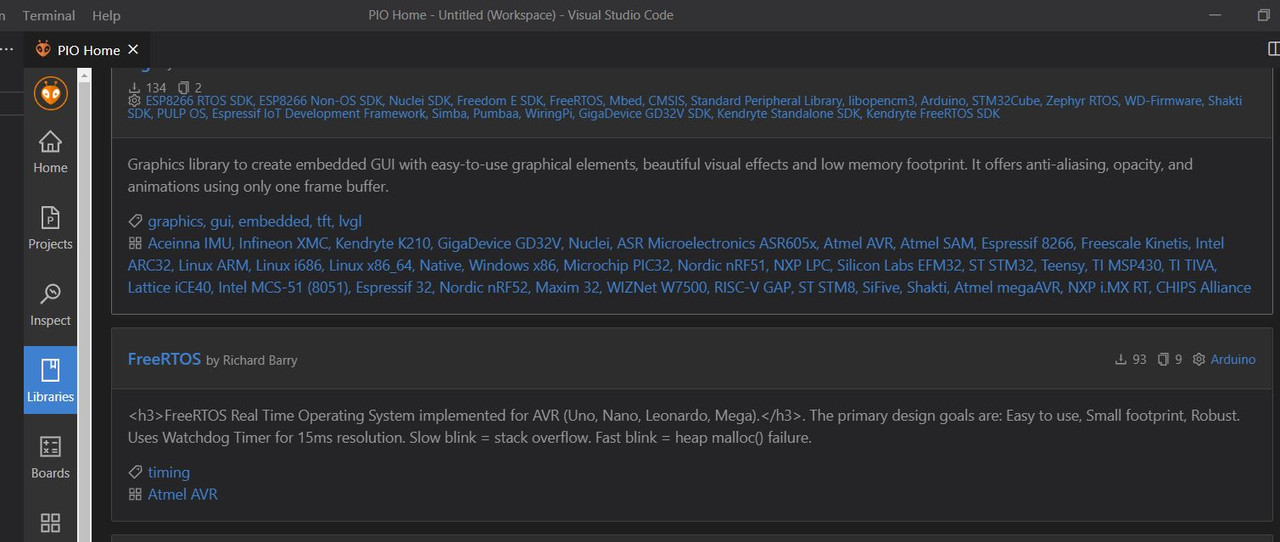This screenshot has height=542, width=1280.
Task: Filter by the timing tag
Action: 169,472
